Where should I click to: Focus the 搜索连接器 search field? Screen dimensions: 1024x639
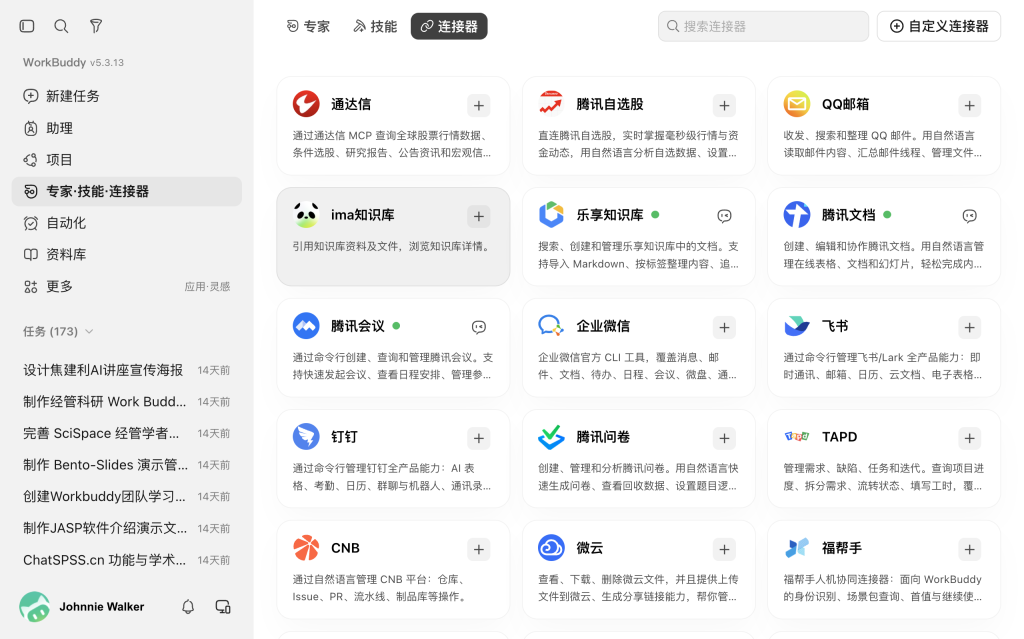coord(763,26)
